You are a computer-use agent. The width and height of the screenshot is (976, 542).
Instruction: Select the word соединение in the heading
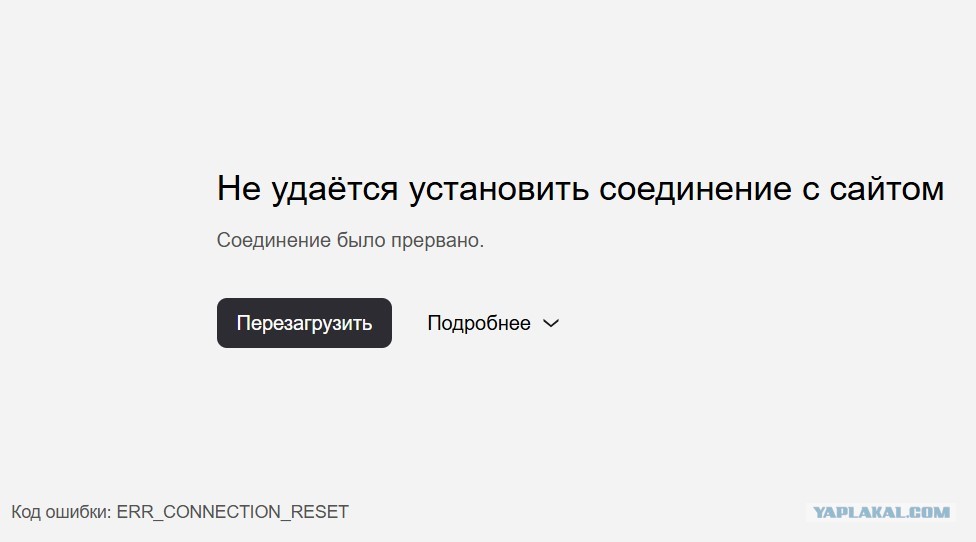(x=695, y=188)
